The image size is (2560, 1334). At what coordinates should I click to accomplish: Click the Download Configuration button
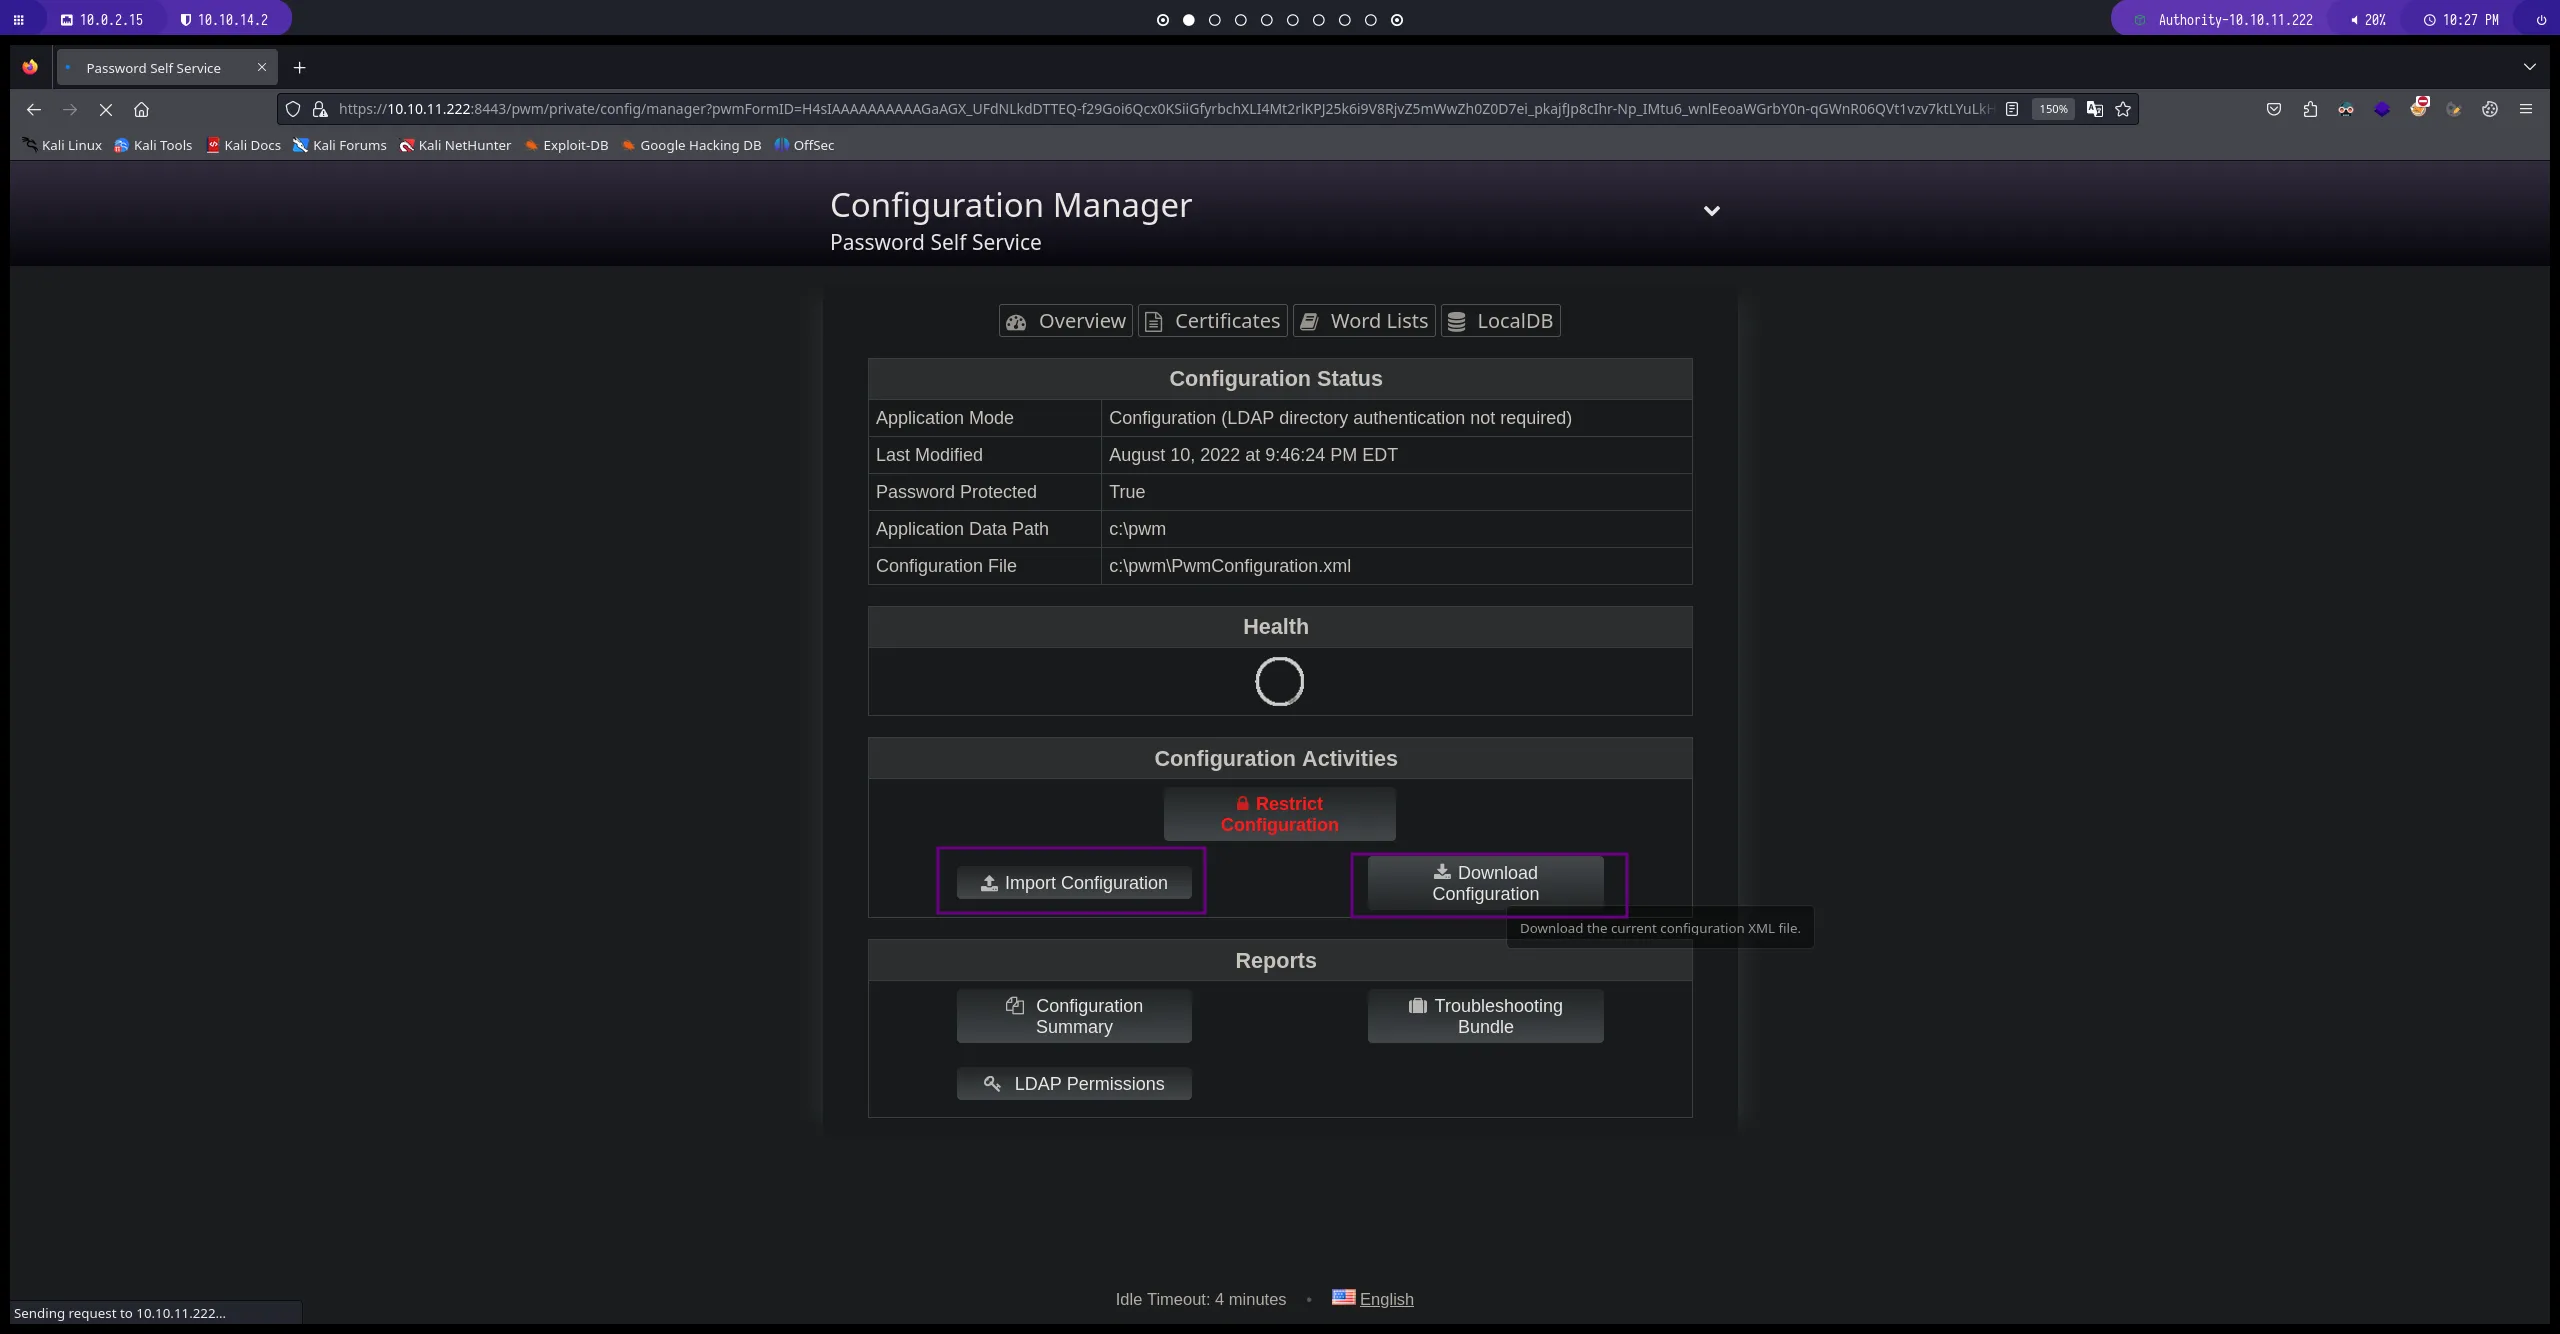point(1485,883)
